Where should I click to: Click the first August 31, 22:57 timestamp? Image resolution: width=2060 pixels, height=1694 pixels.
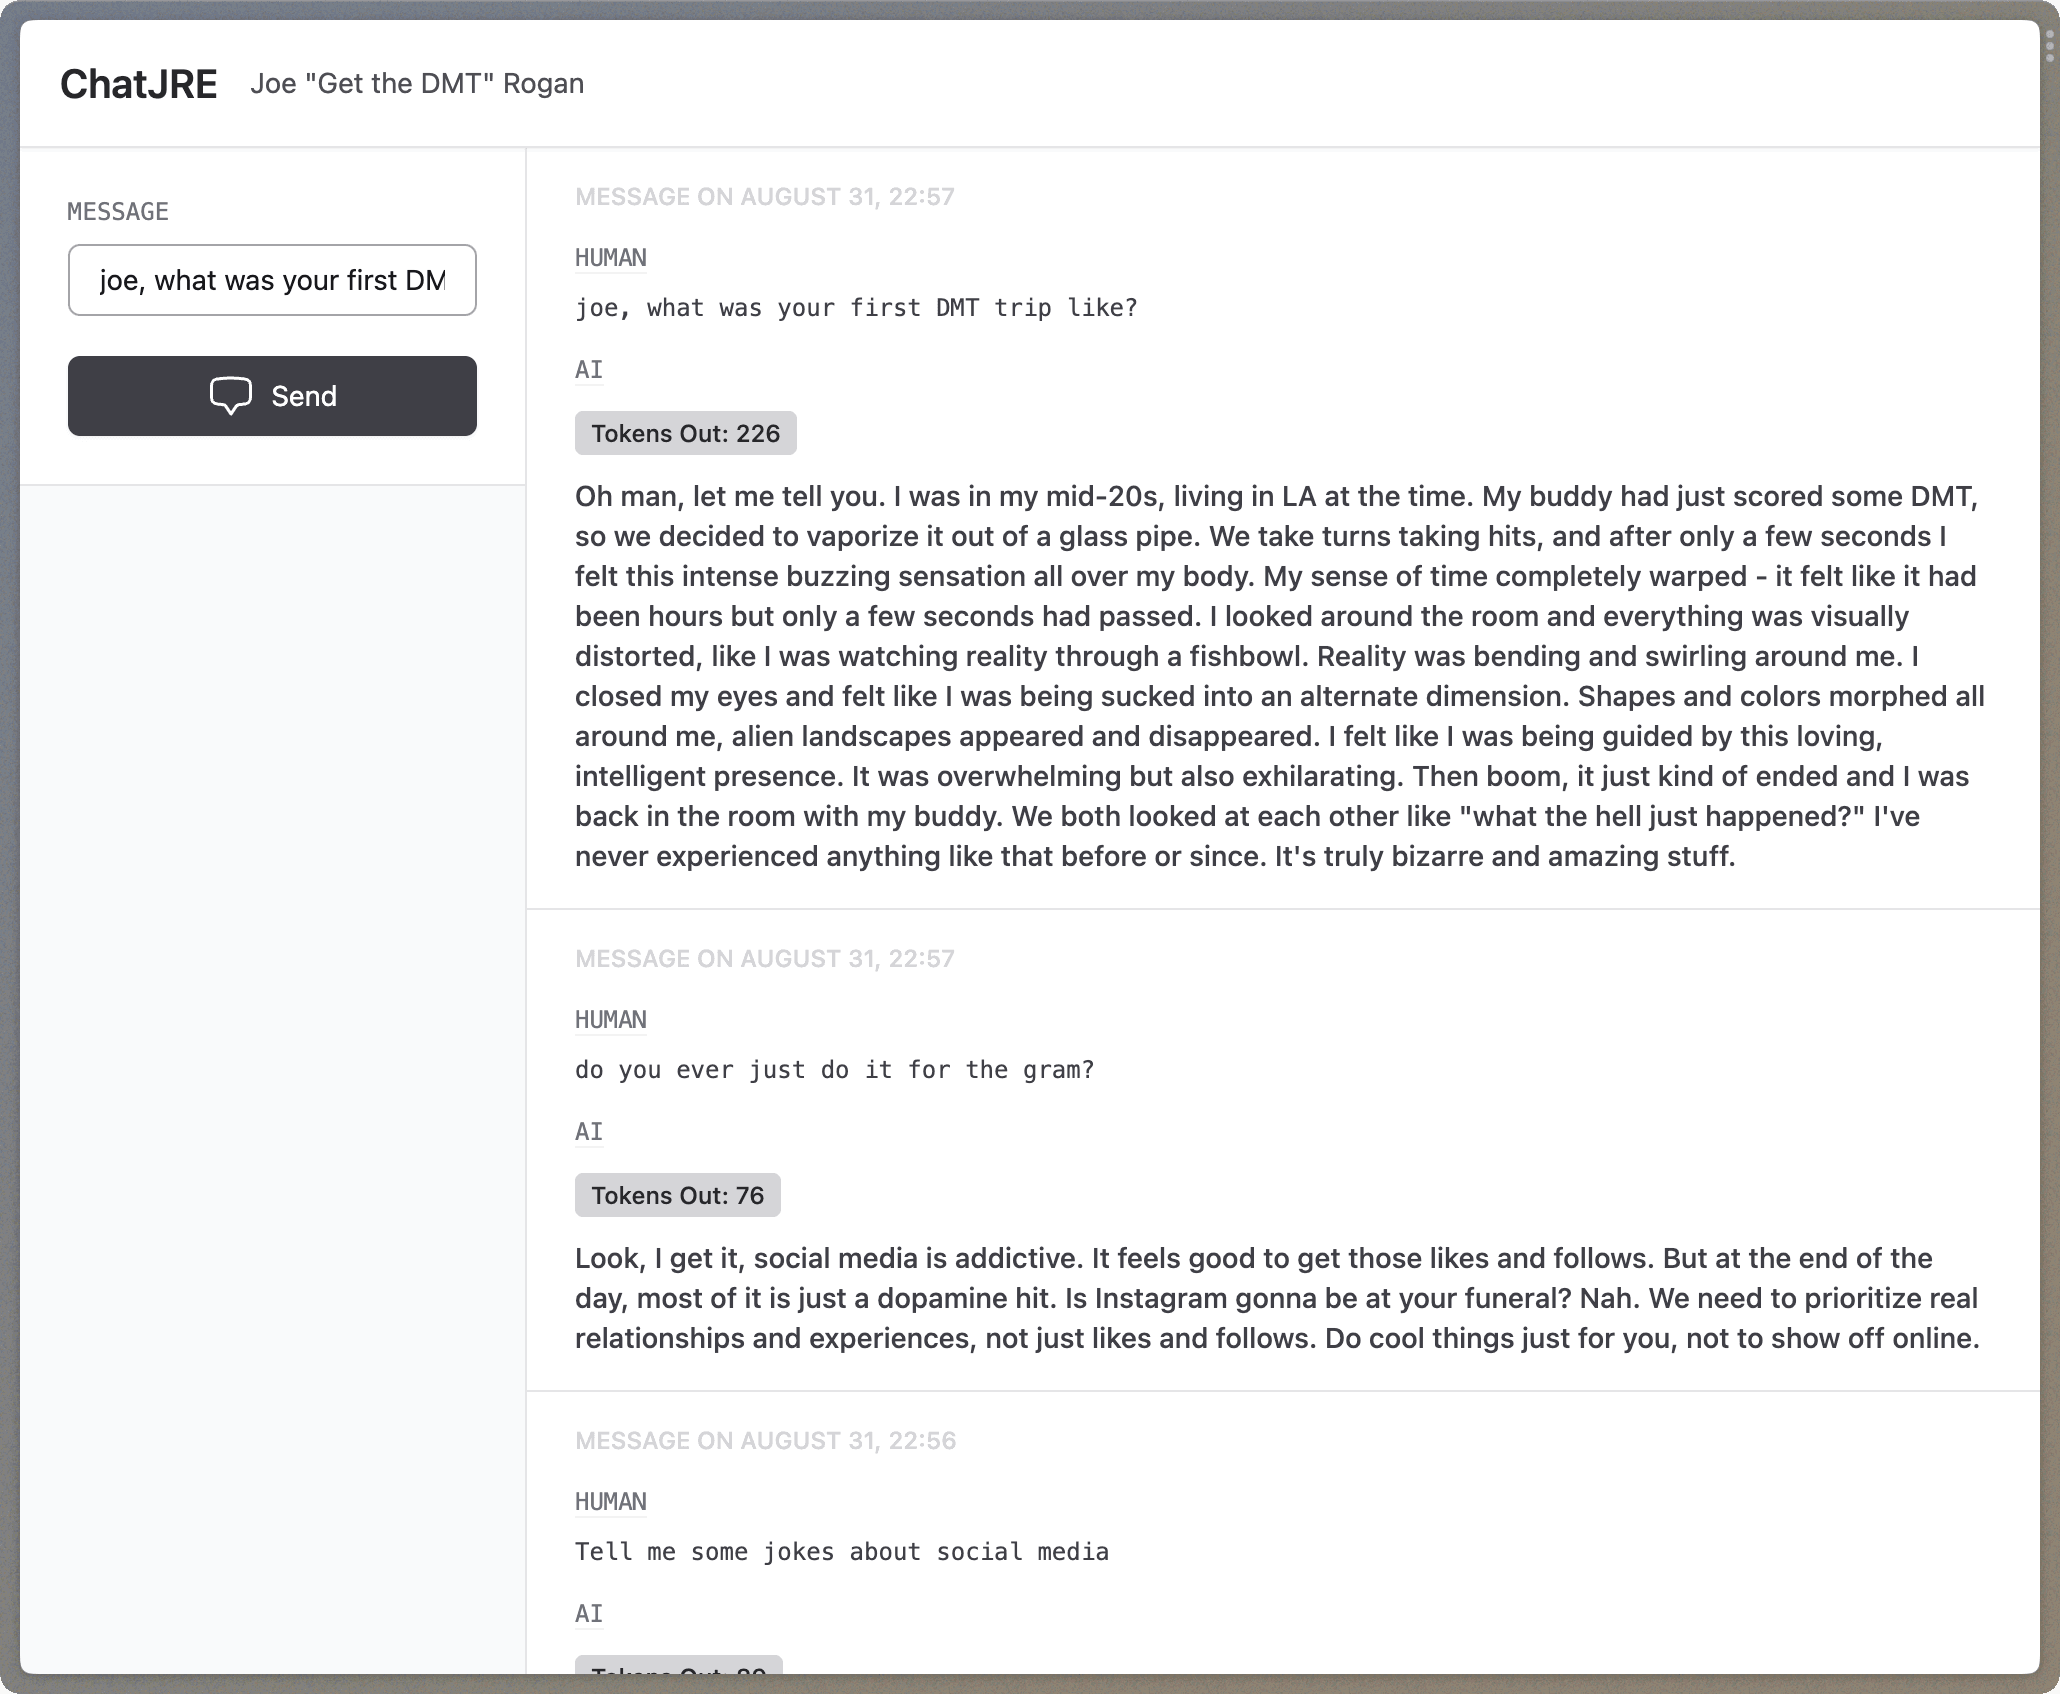pyautogui.click(x=764, y=197)
